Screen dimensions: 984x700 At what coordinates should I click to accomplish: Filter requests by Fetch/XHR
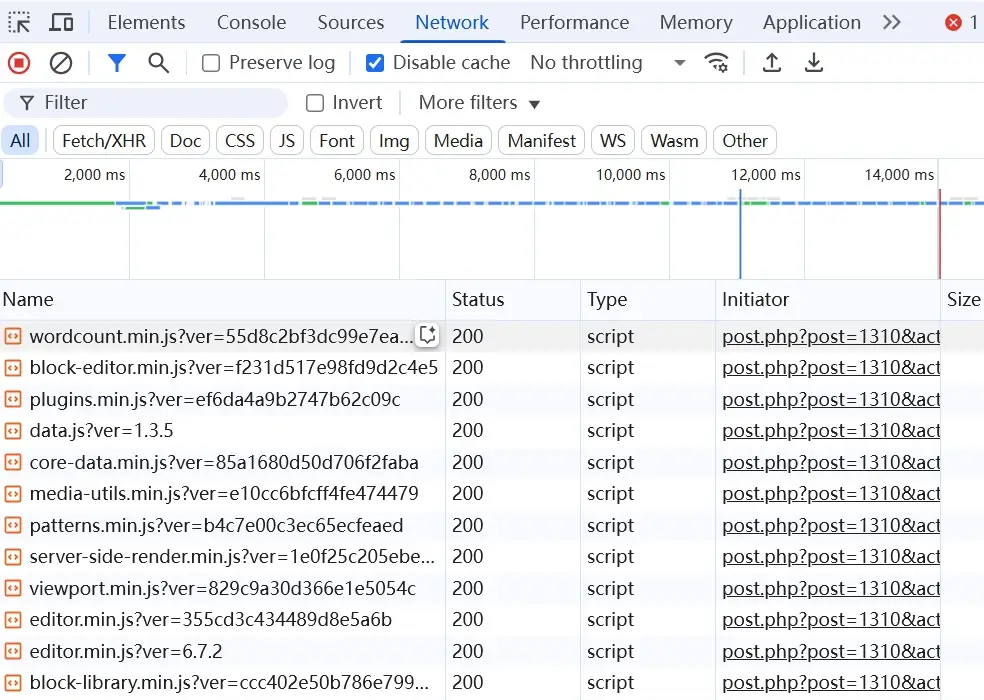tap(104, 141)
